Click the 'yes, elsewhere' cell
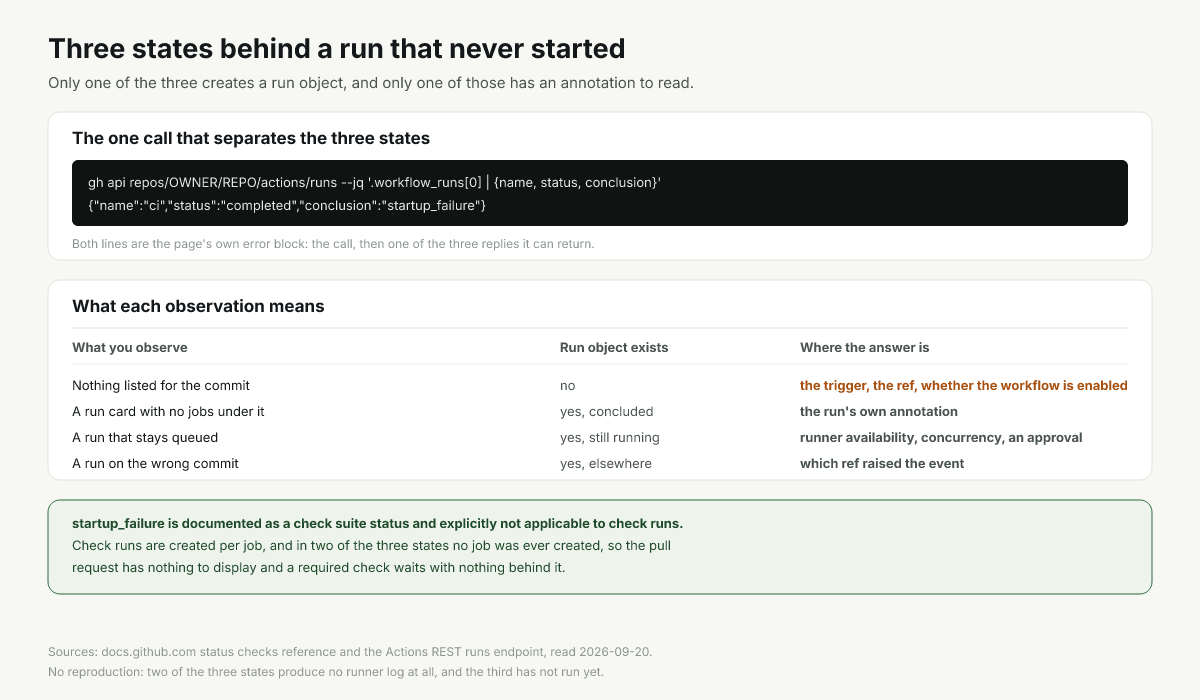1200x700 pixels. [606, 463]
